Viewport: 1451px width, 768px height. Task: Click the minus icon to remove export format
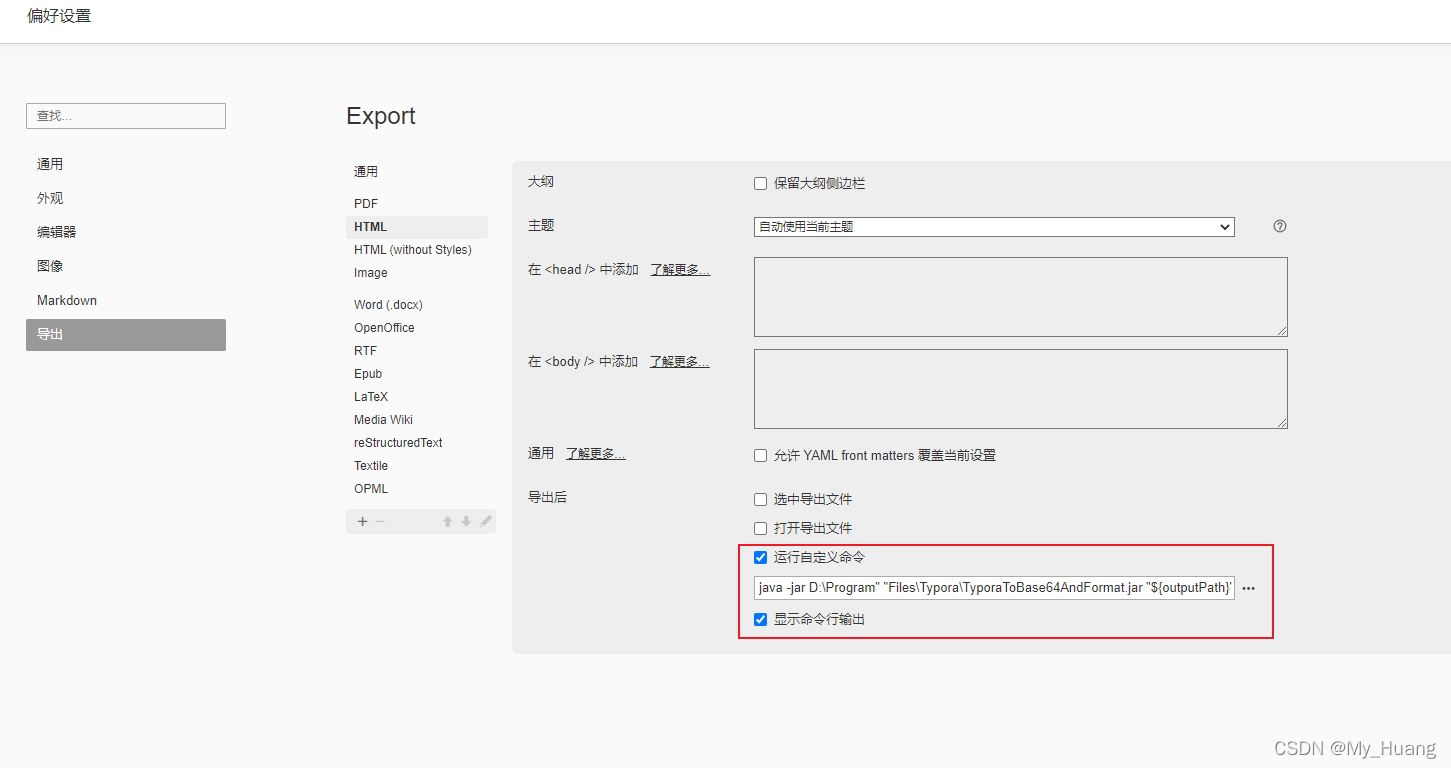[x=378, y=521]
